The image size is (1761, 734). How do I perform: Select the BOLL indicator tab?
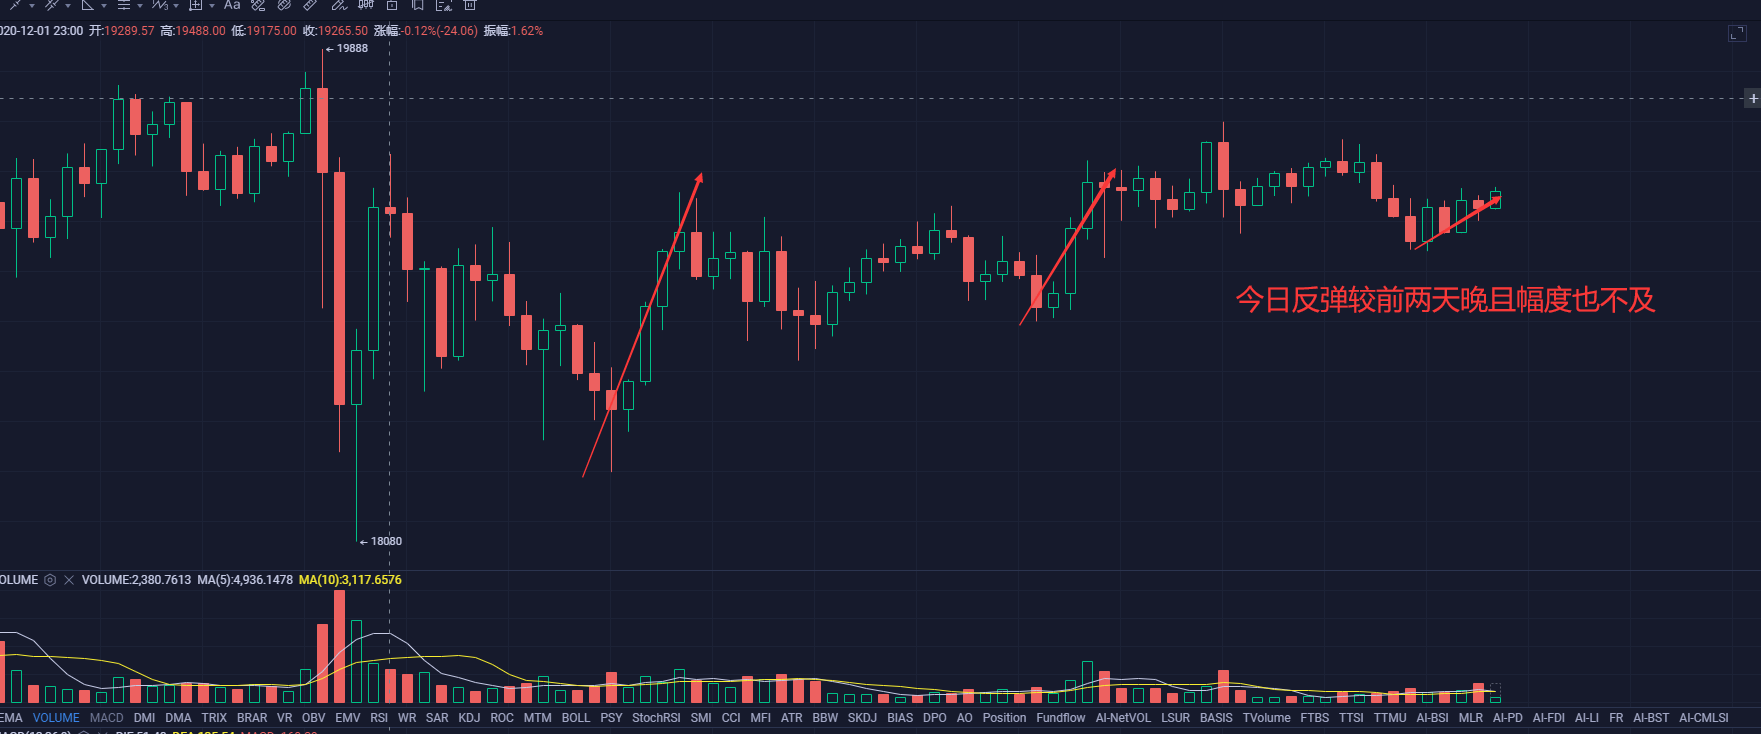coord(576,718)
